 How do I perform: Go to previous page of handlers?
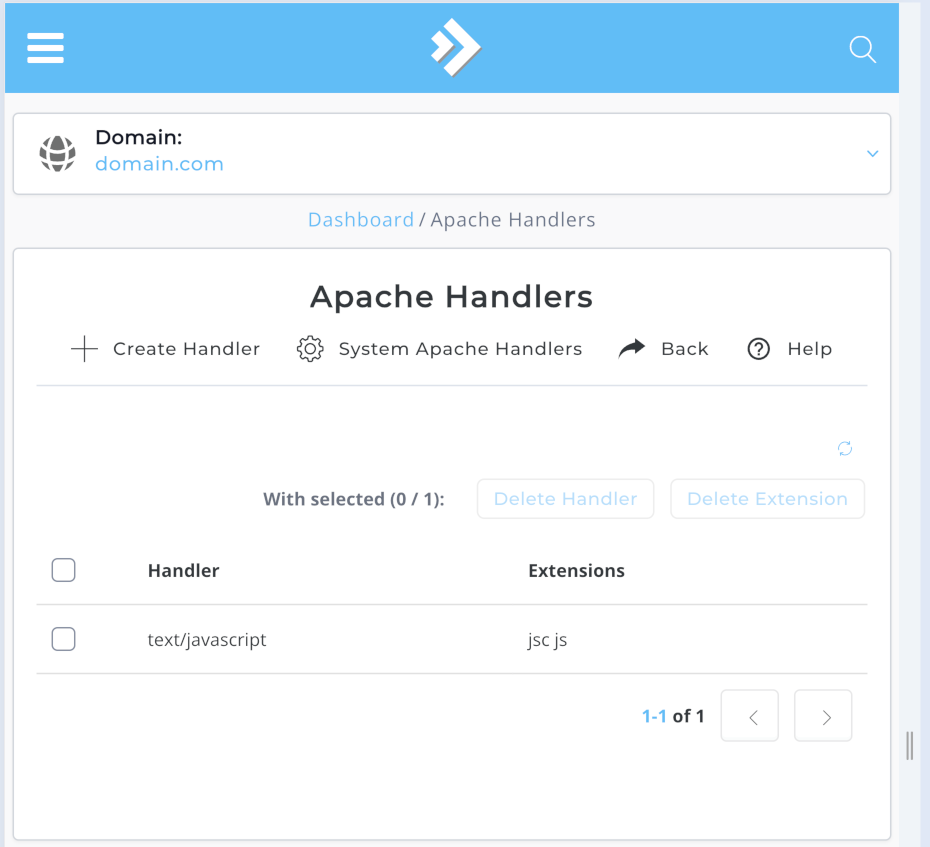pyautogui.click(x=749, y=715)
